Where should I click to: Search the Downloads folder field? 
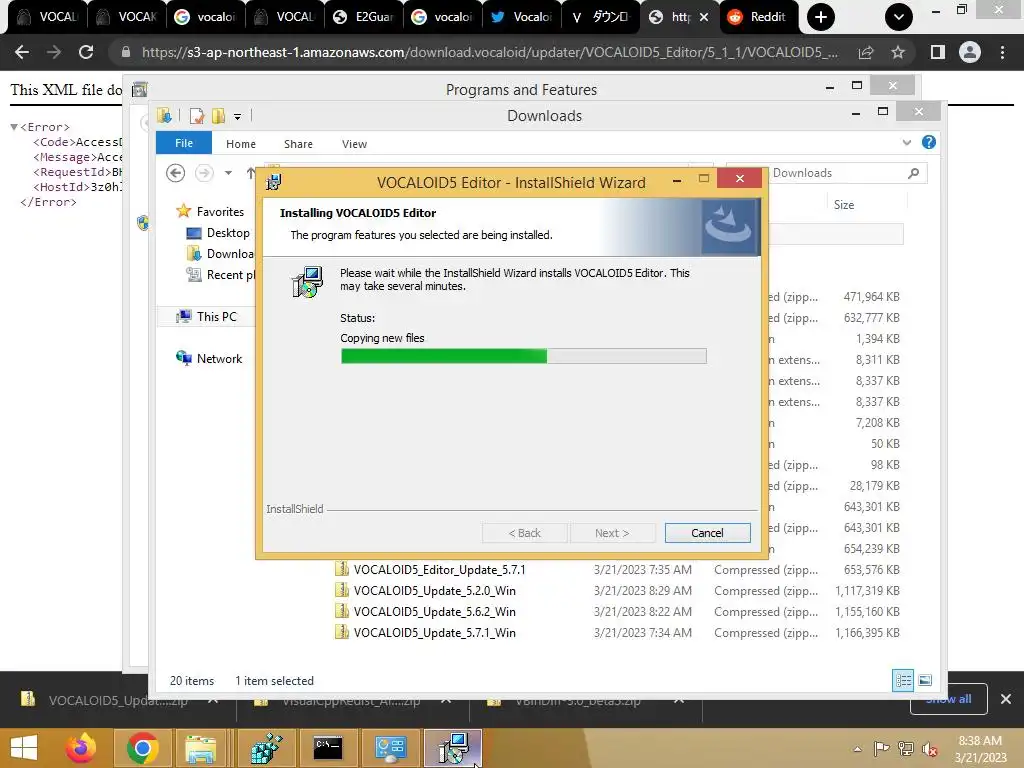[x=826, y=173]
